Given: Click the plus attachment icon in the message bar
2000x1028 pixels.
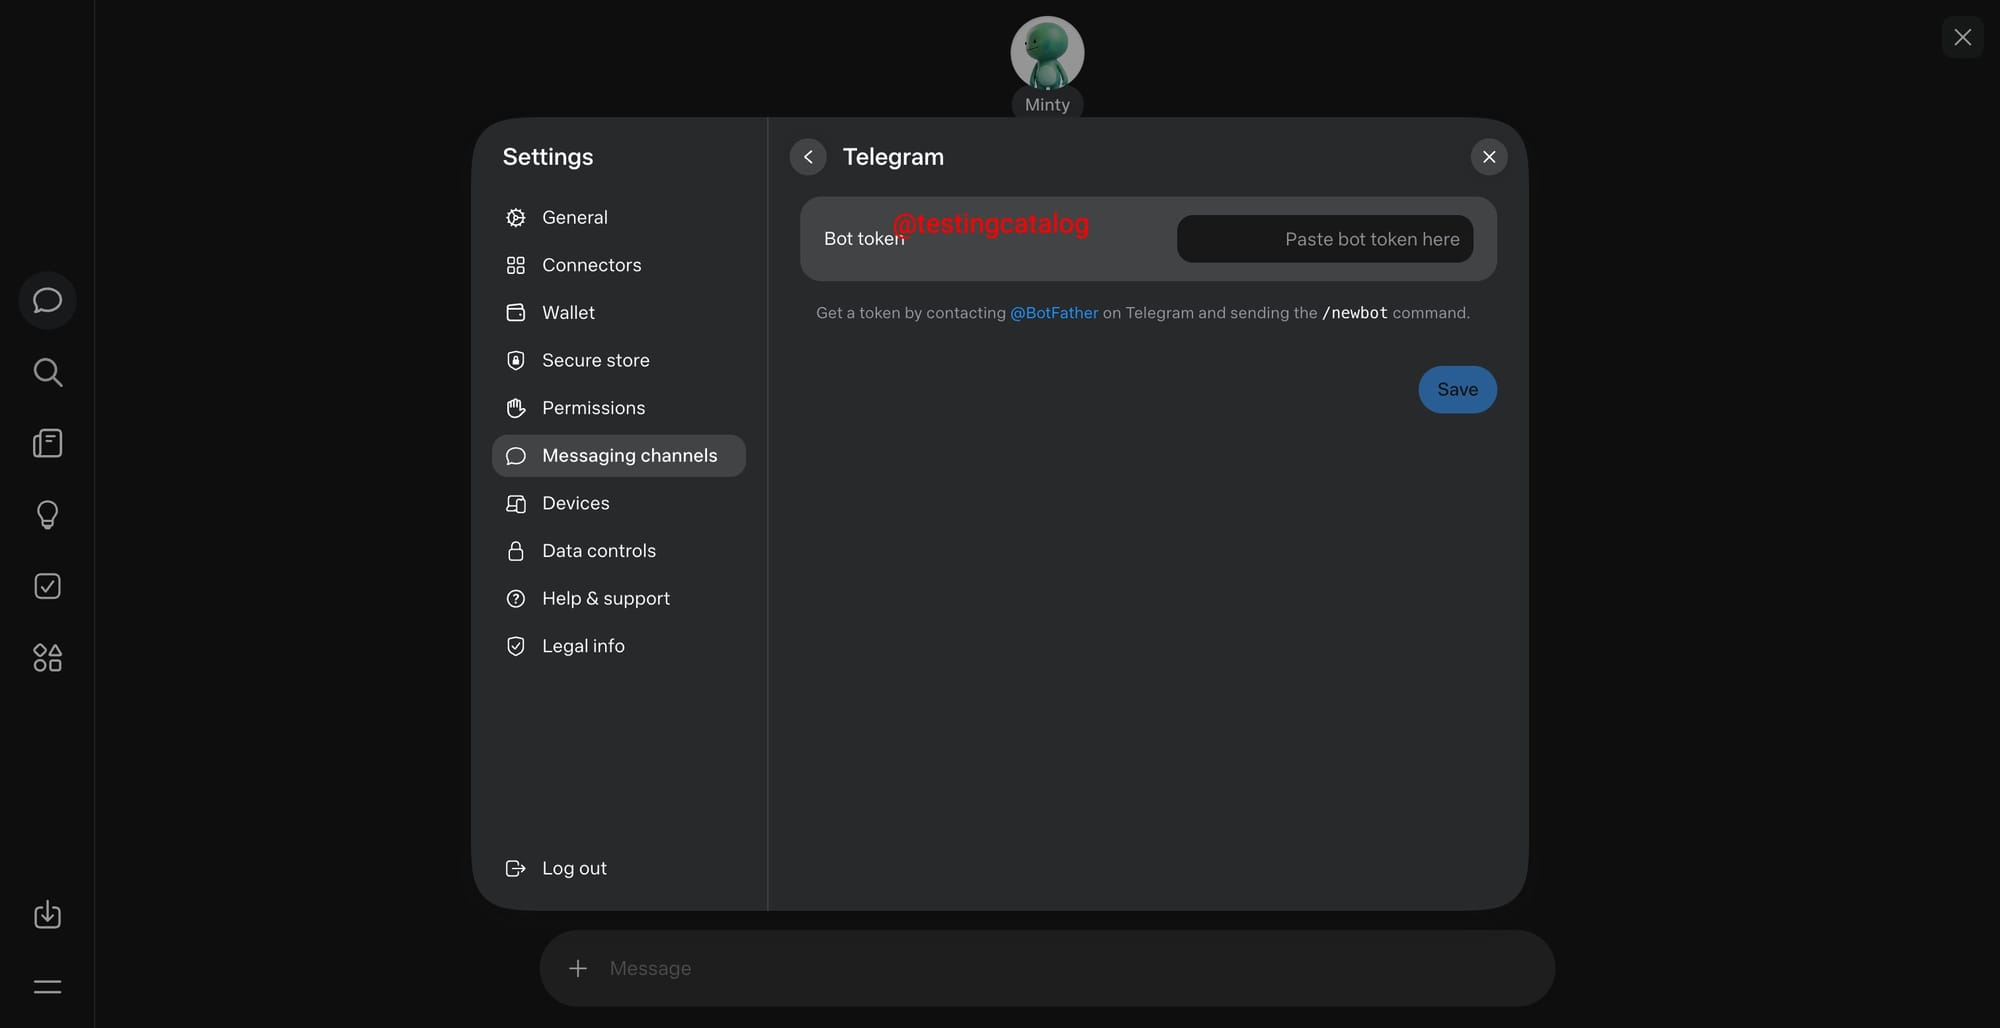Looking at the screenshot, I should pos(578,968).
